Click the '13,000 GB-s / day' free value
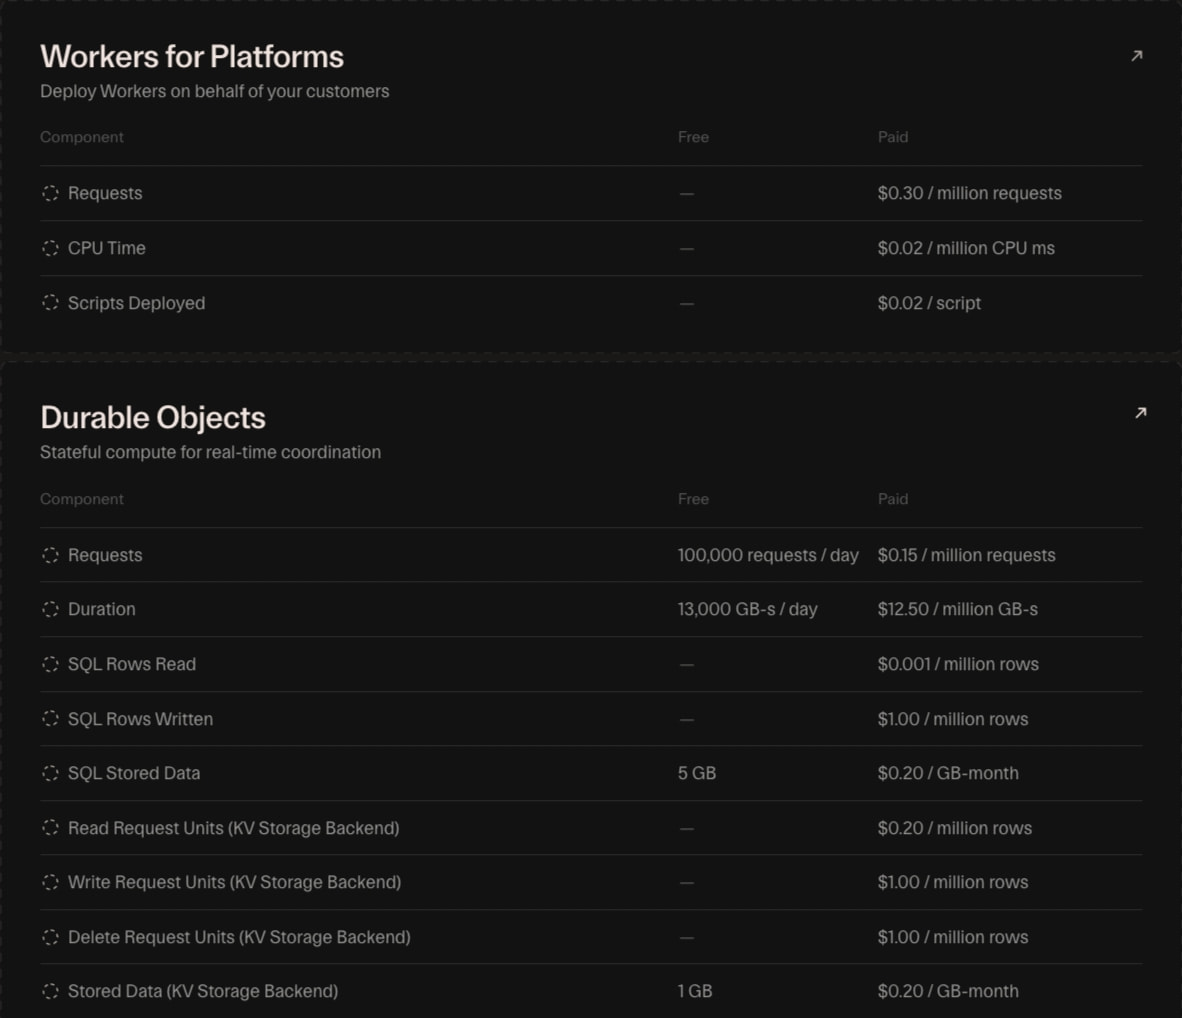1182x1018 pixels. 748,609
